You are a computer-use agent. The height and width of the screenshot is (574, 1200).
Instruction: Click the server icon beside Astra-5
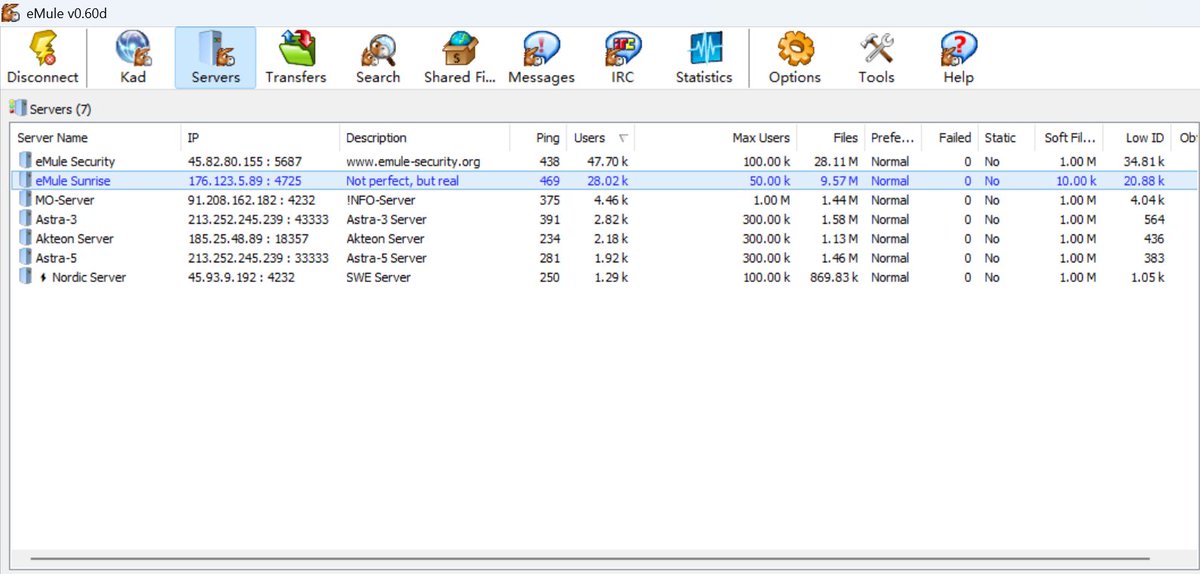[x=25, y=258]
